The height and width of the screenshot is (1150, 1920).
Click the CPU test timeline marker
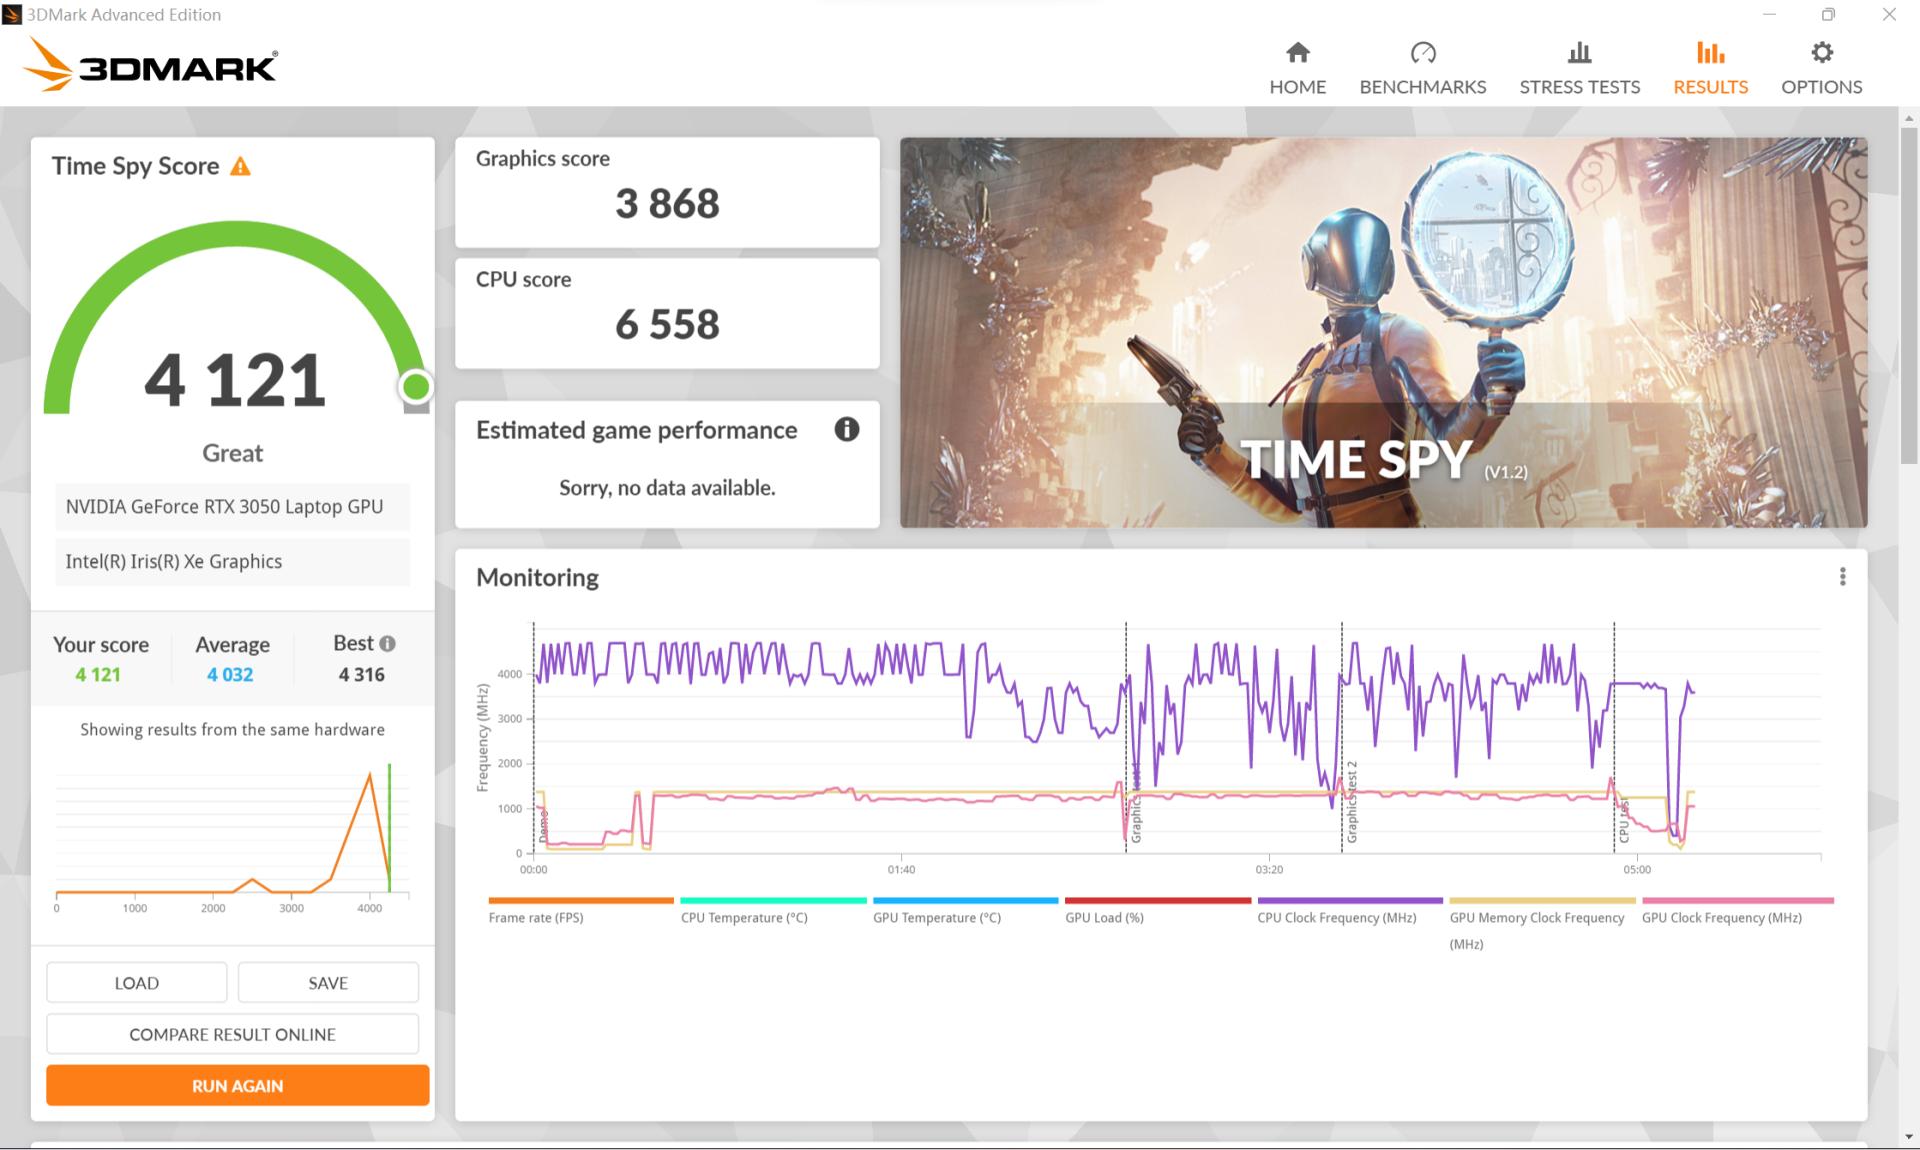pyautogui.click(x=1624, y=820)
